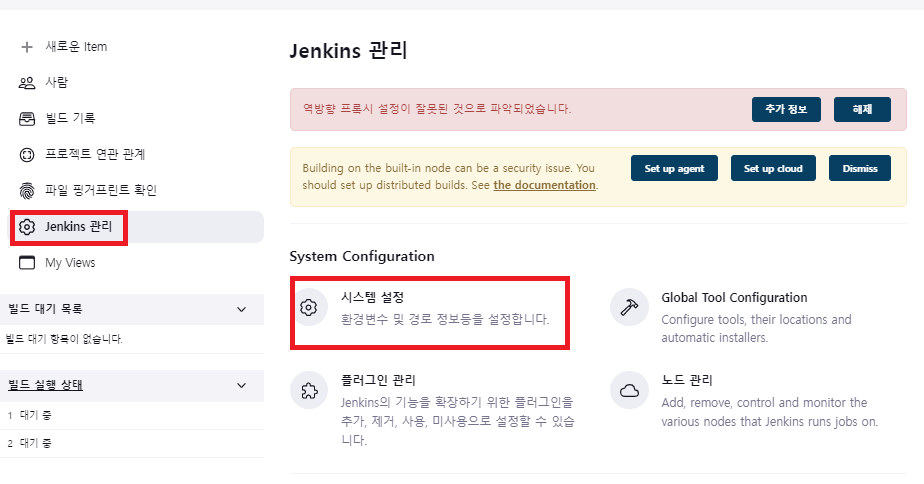
Task: Open the 빌드 실행 상태 header link
Action: pyautogui.click(x=45, y=385)
